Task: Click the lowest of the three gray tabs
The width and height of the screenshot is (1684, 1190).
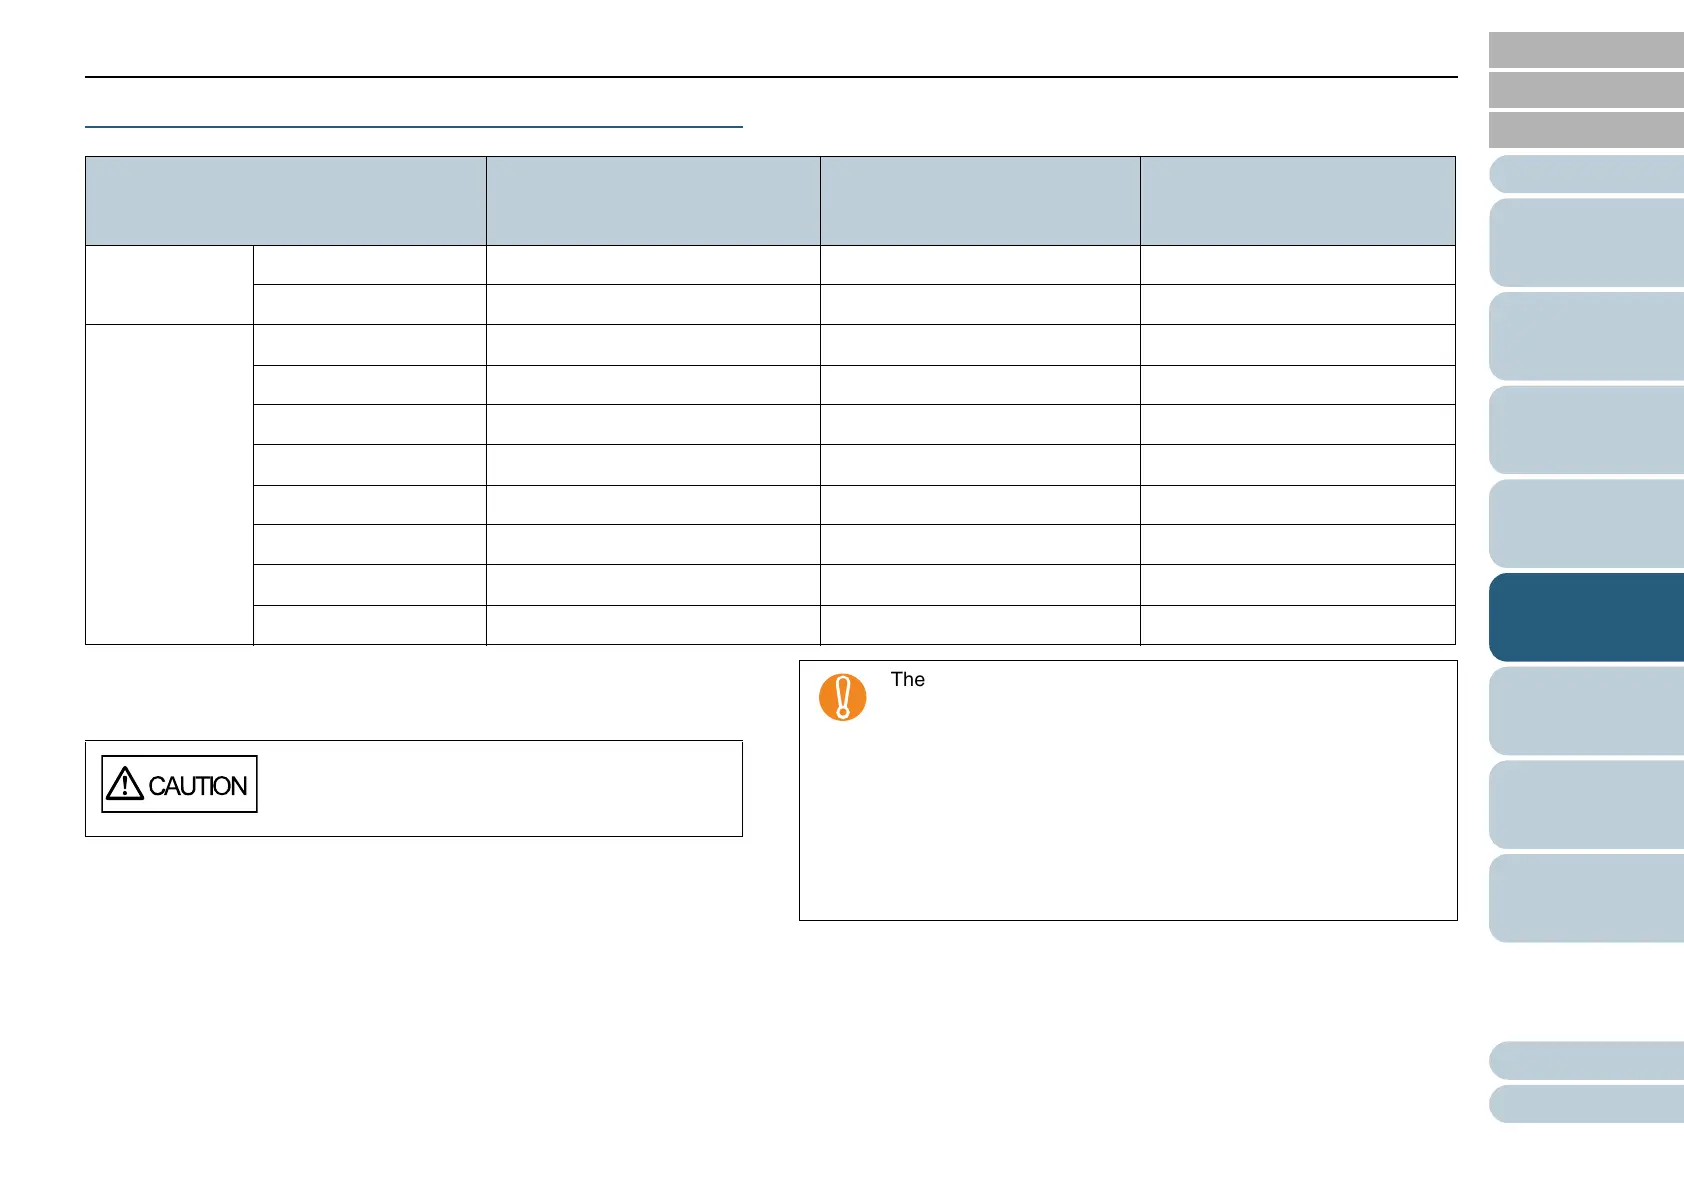Action: tap(1585, 130)
